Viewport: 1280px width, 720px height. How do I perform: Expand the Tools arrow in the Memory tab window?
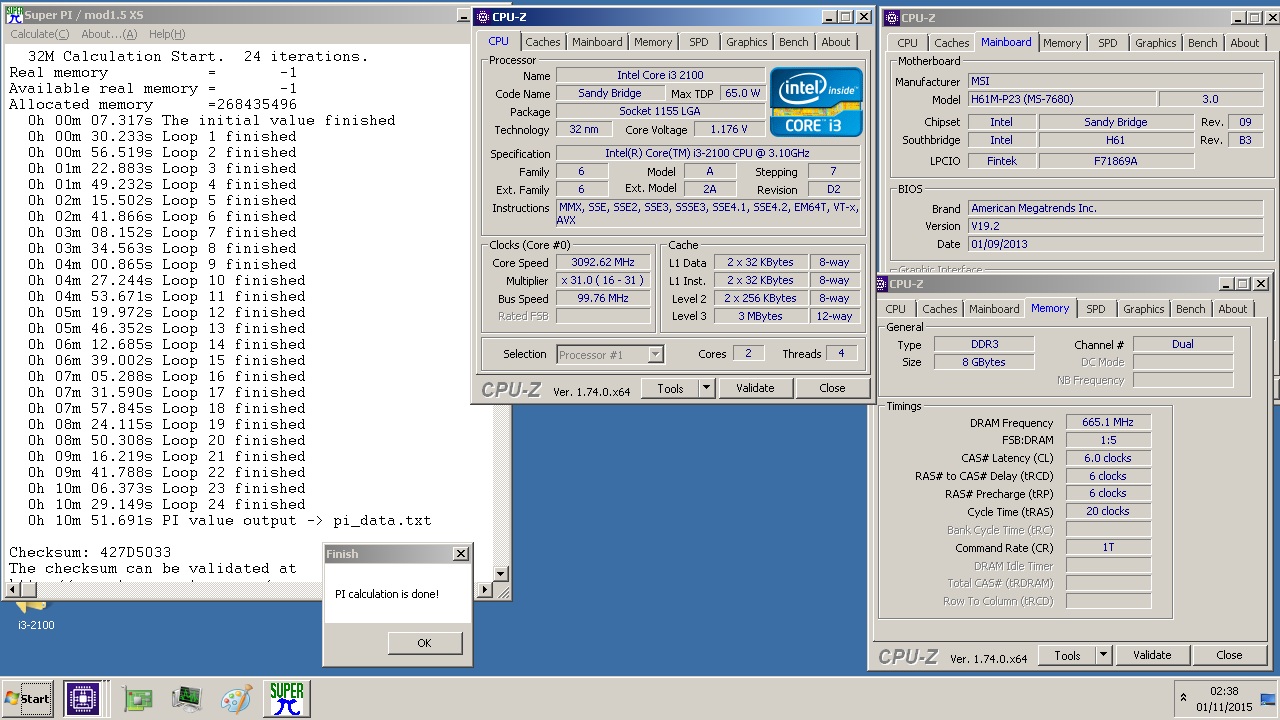1103,655
